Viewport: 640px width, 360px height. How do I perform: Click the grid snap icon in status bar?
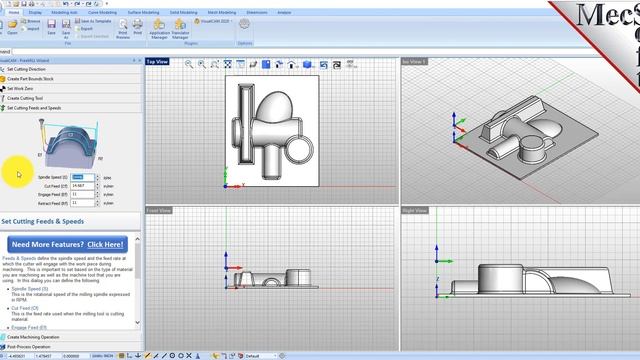[121, 356]
